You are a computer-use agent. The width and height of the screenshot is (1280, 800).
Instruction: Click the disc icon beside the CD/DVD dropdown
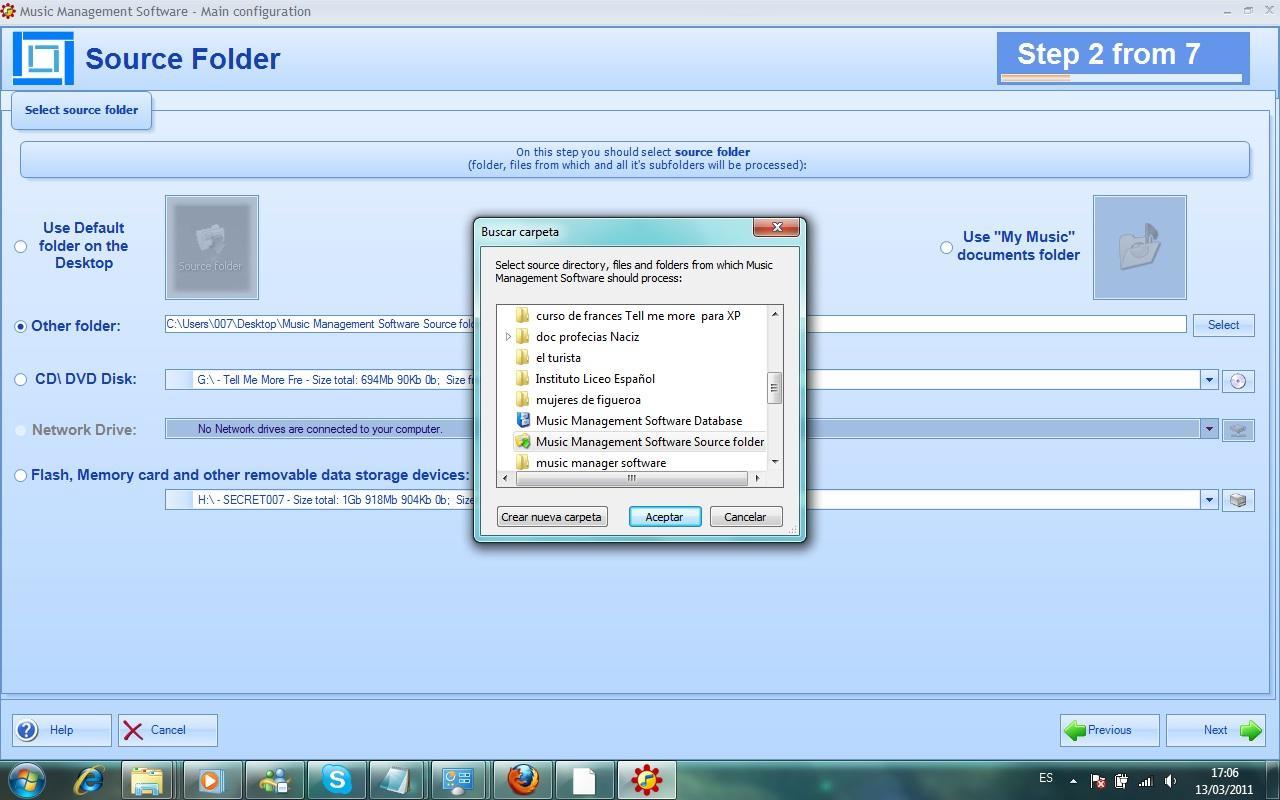1238,380
